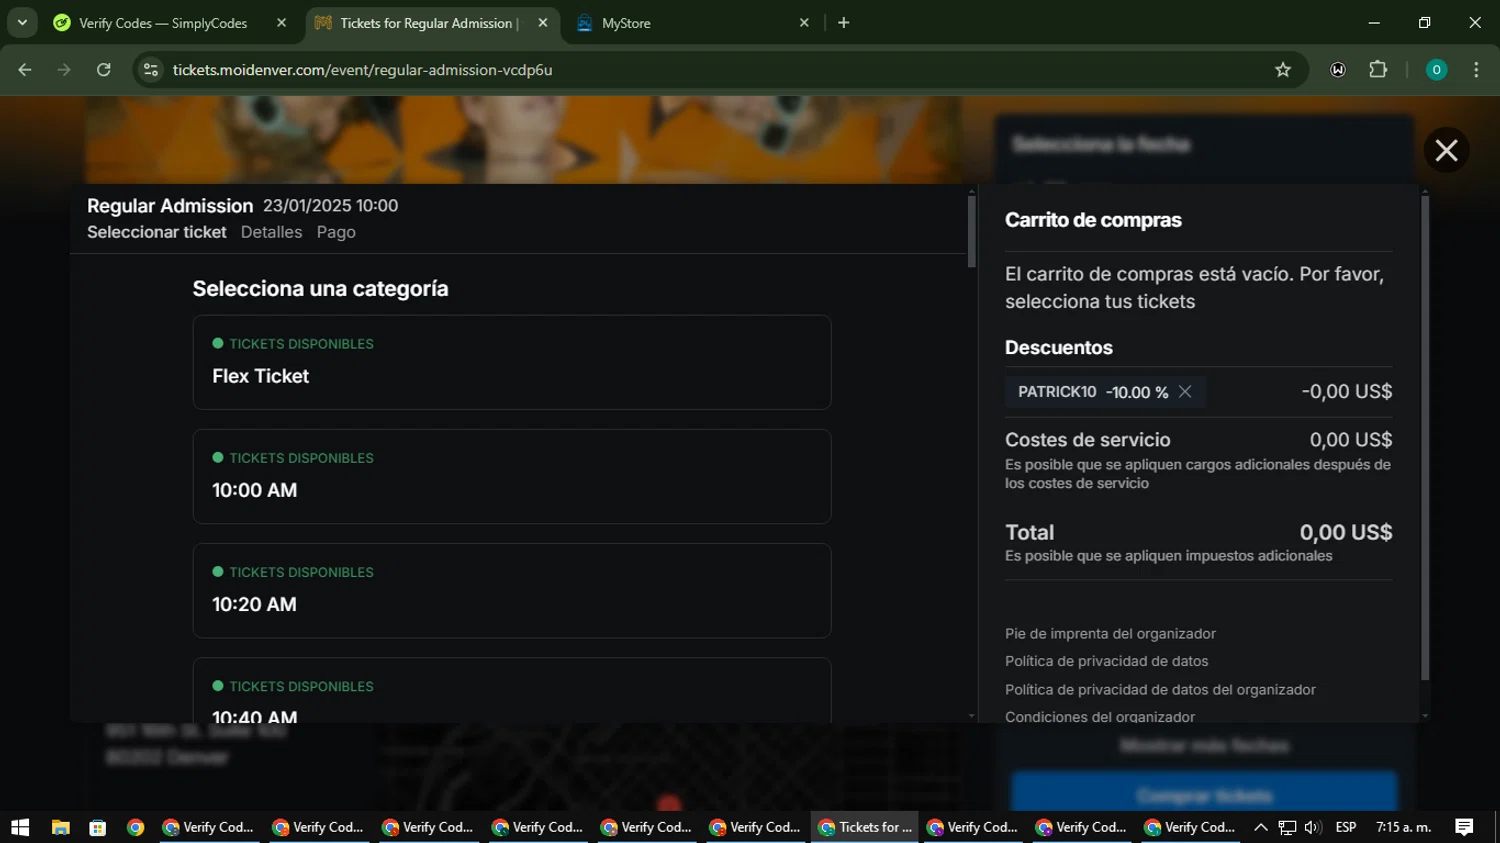Open a new browser tab
Viewport: 1500px width, 843px height.
(843, 23)
